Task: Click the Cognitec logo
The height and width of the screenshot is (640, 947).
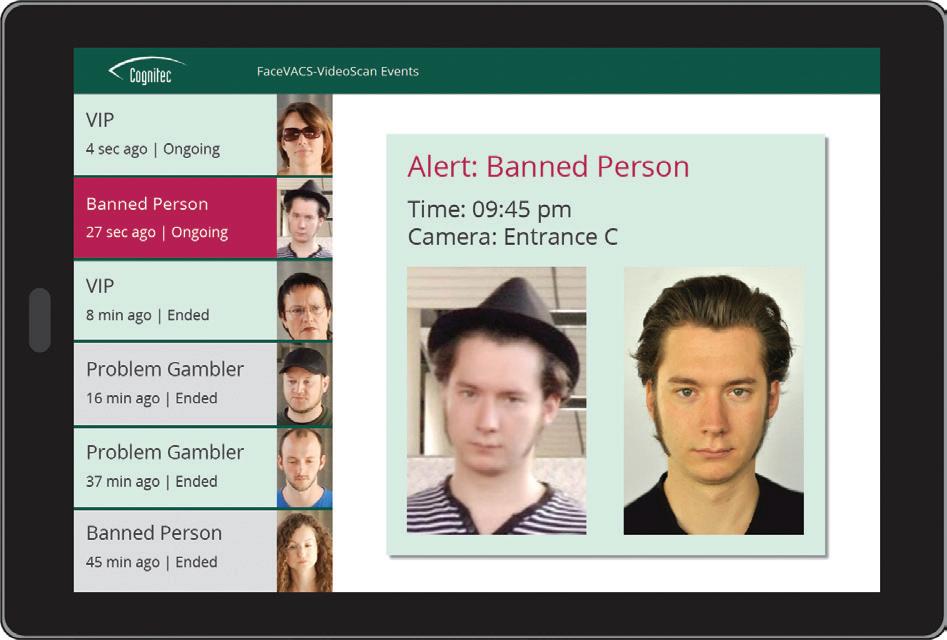Action: pos(147,71)
